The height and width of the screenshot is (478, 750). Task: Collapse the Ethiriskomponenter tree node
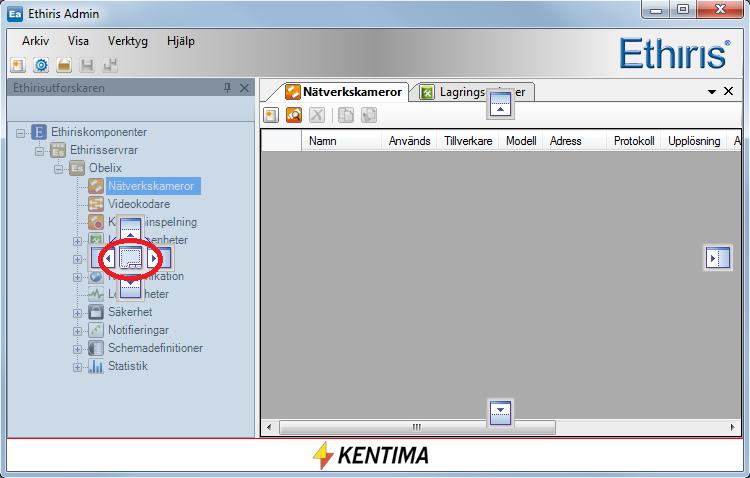tap(21, 133)
